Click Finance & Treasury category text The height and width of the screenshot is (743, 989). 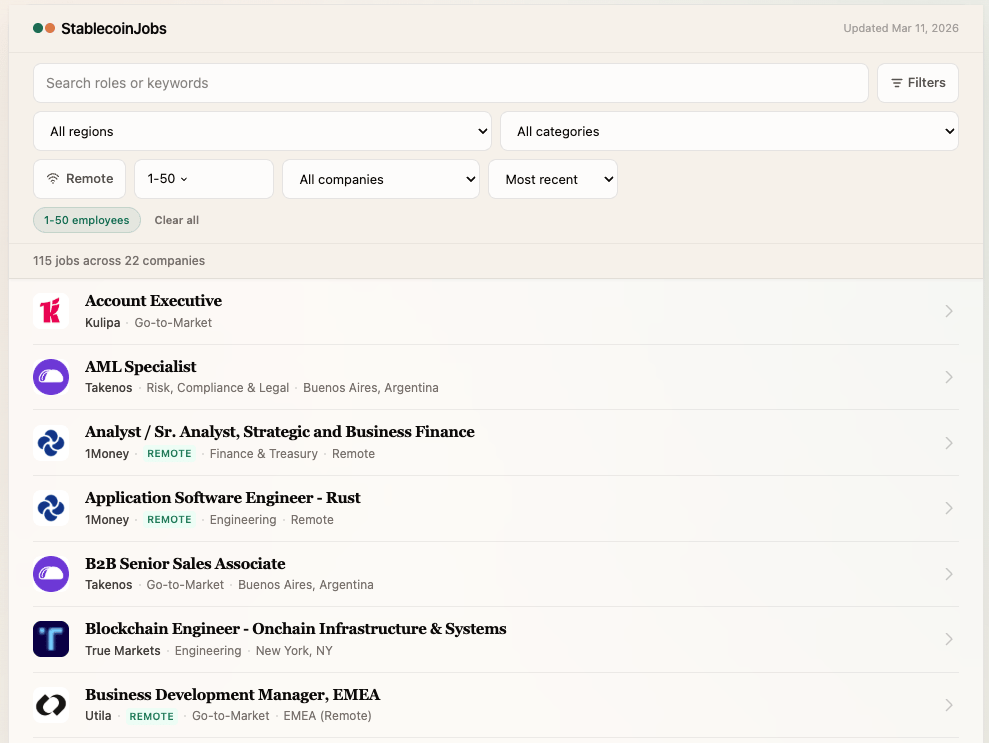(x=264, y=454)
